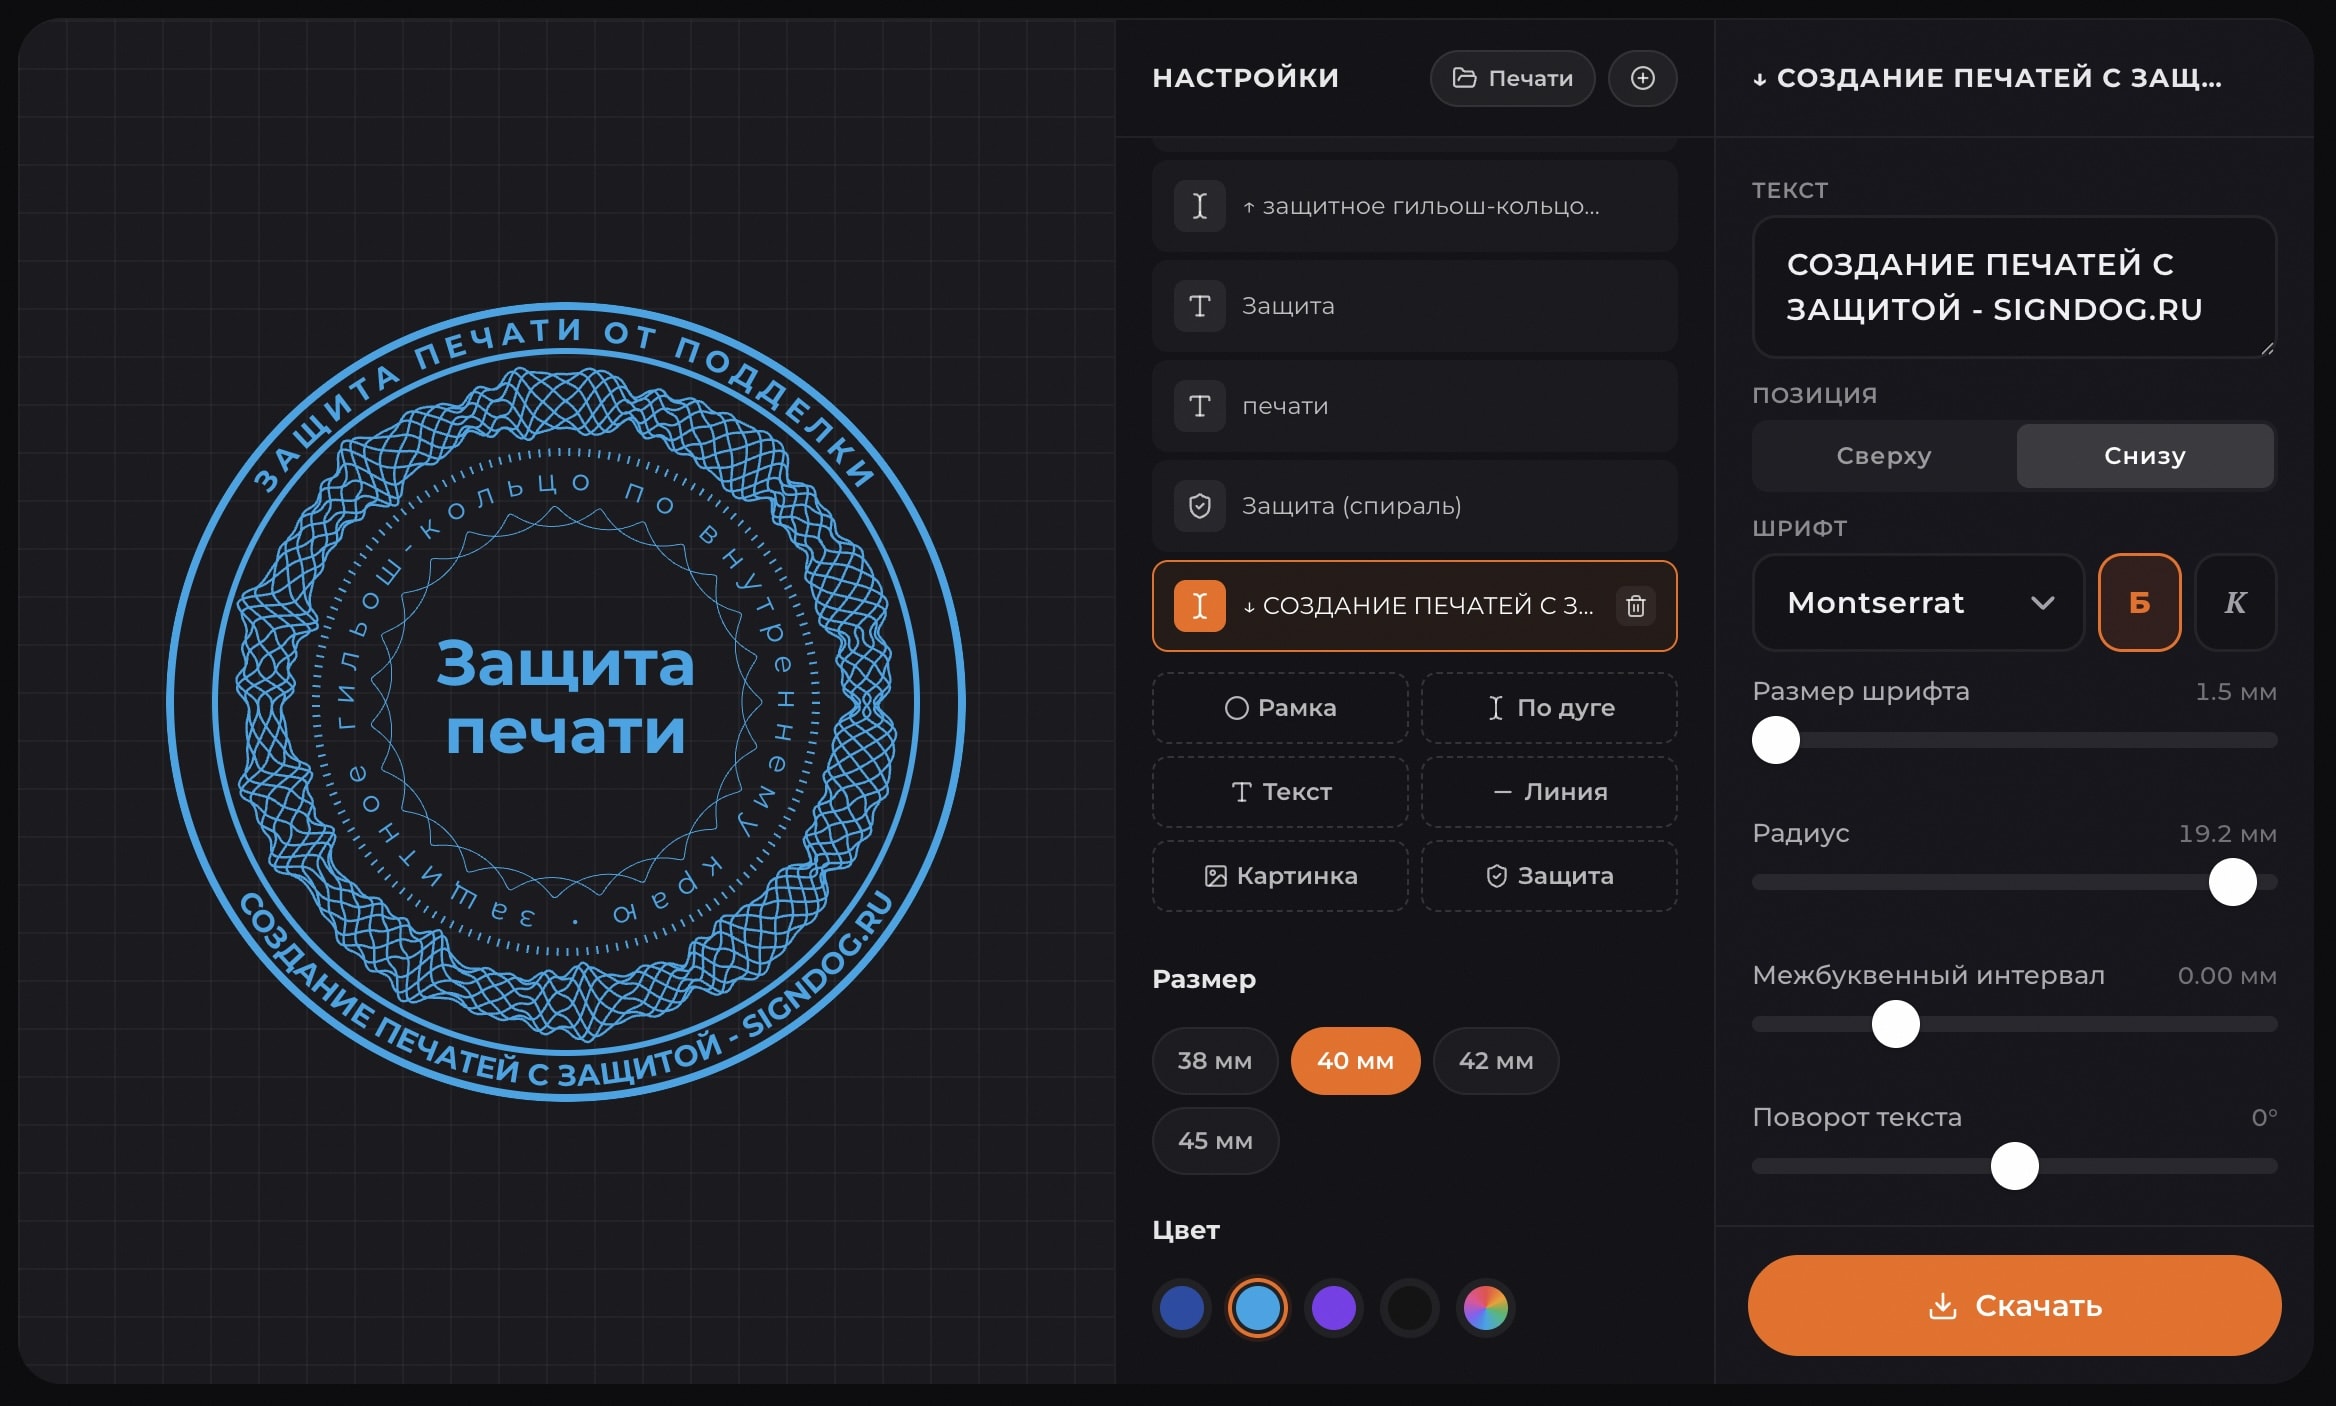Click arc-text icon of защитное гильош-кольцо layer
2336x1406 pixels.
1200,206
